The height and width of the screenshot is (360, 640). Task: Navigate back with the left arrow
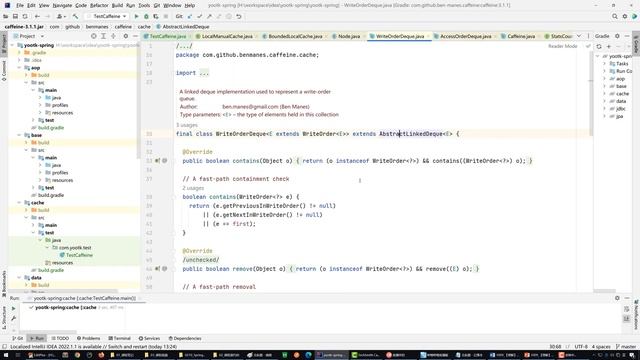(37, 16)
